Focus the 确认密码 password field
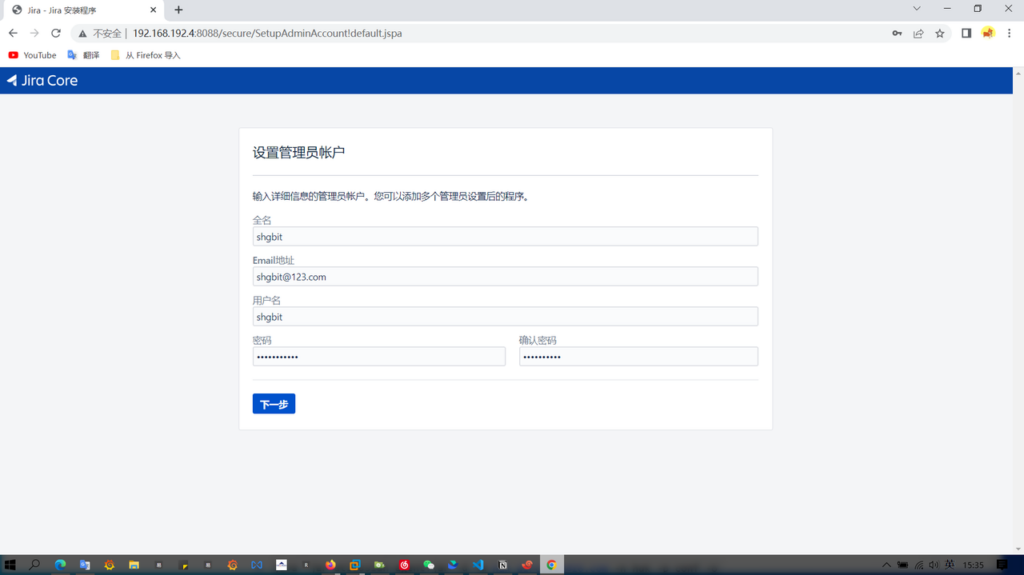 click(638, 357)
